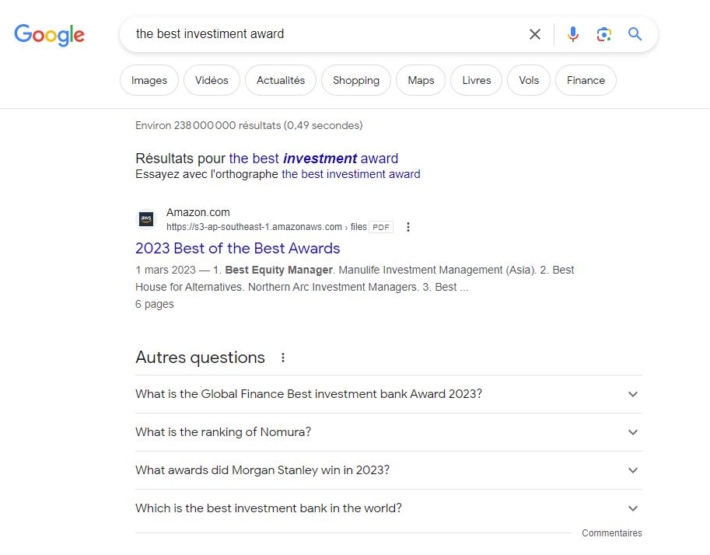The height and width of the screenshot is (555, 710).
Task: Expand 'What is the ranking of Nomura?'
Action: point(389,432)
